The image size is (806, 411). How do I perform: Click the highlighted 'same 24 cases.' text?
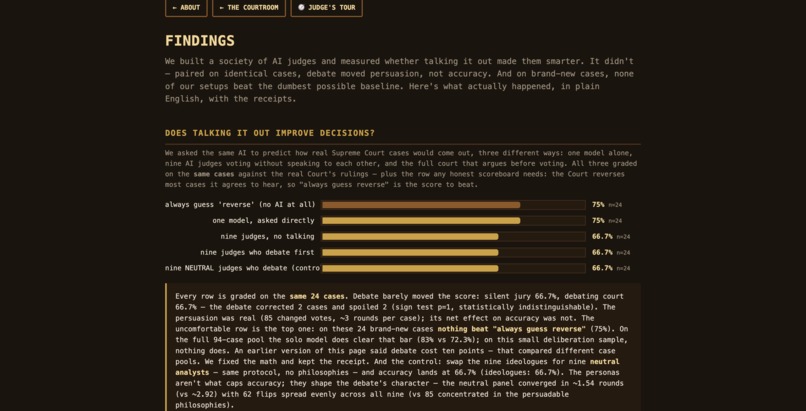point(319,296)
